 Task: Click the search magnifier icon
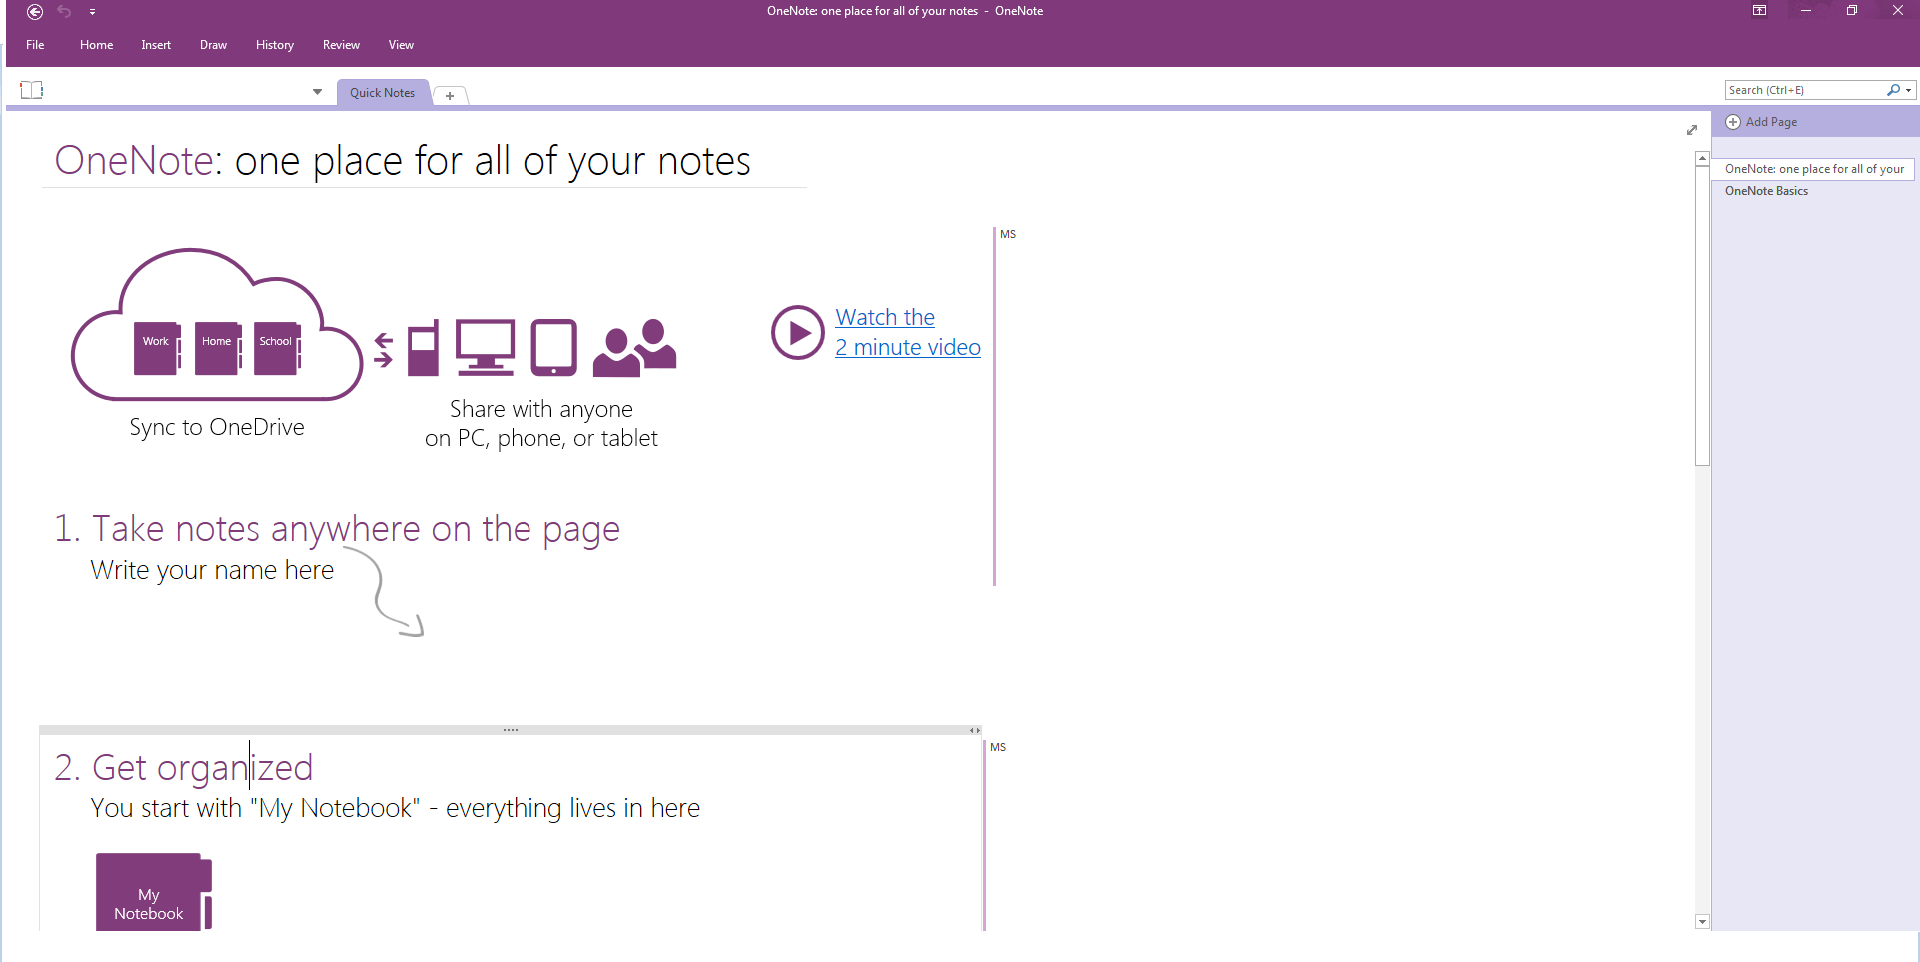[1892, 90]
